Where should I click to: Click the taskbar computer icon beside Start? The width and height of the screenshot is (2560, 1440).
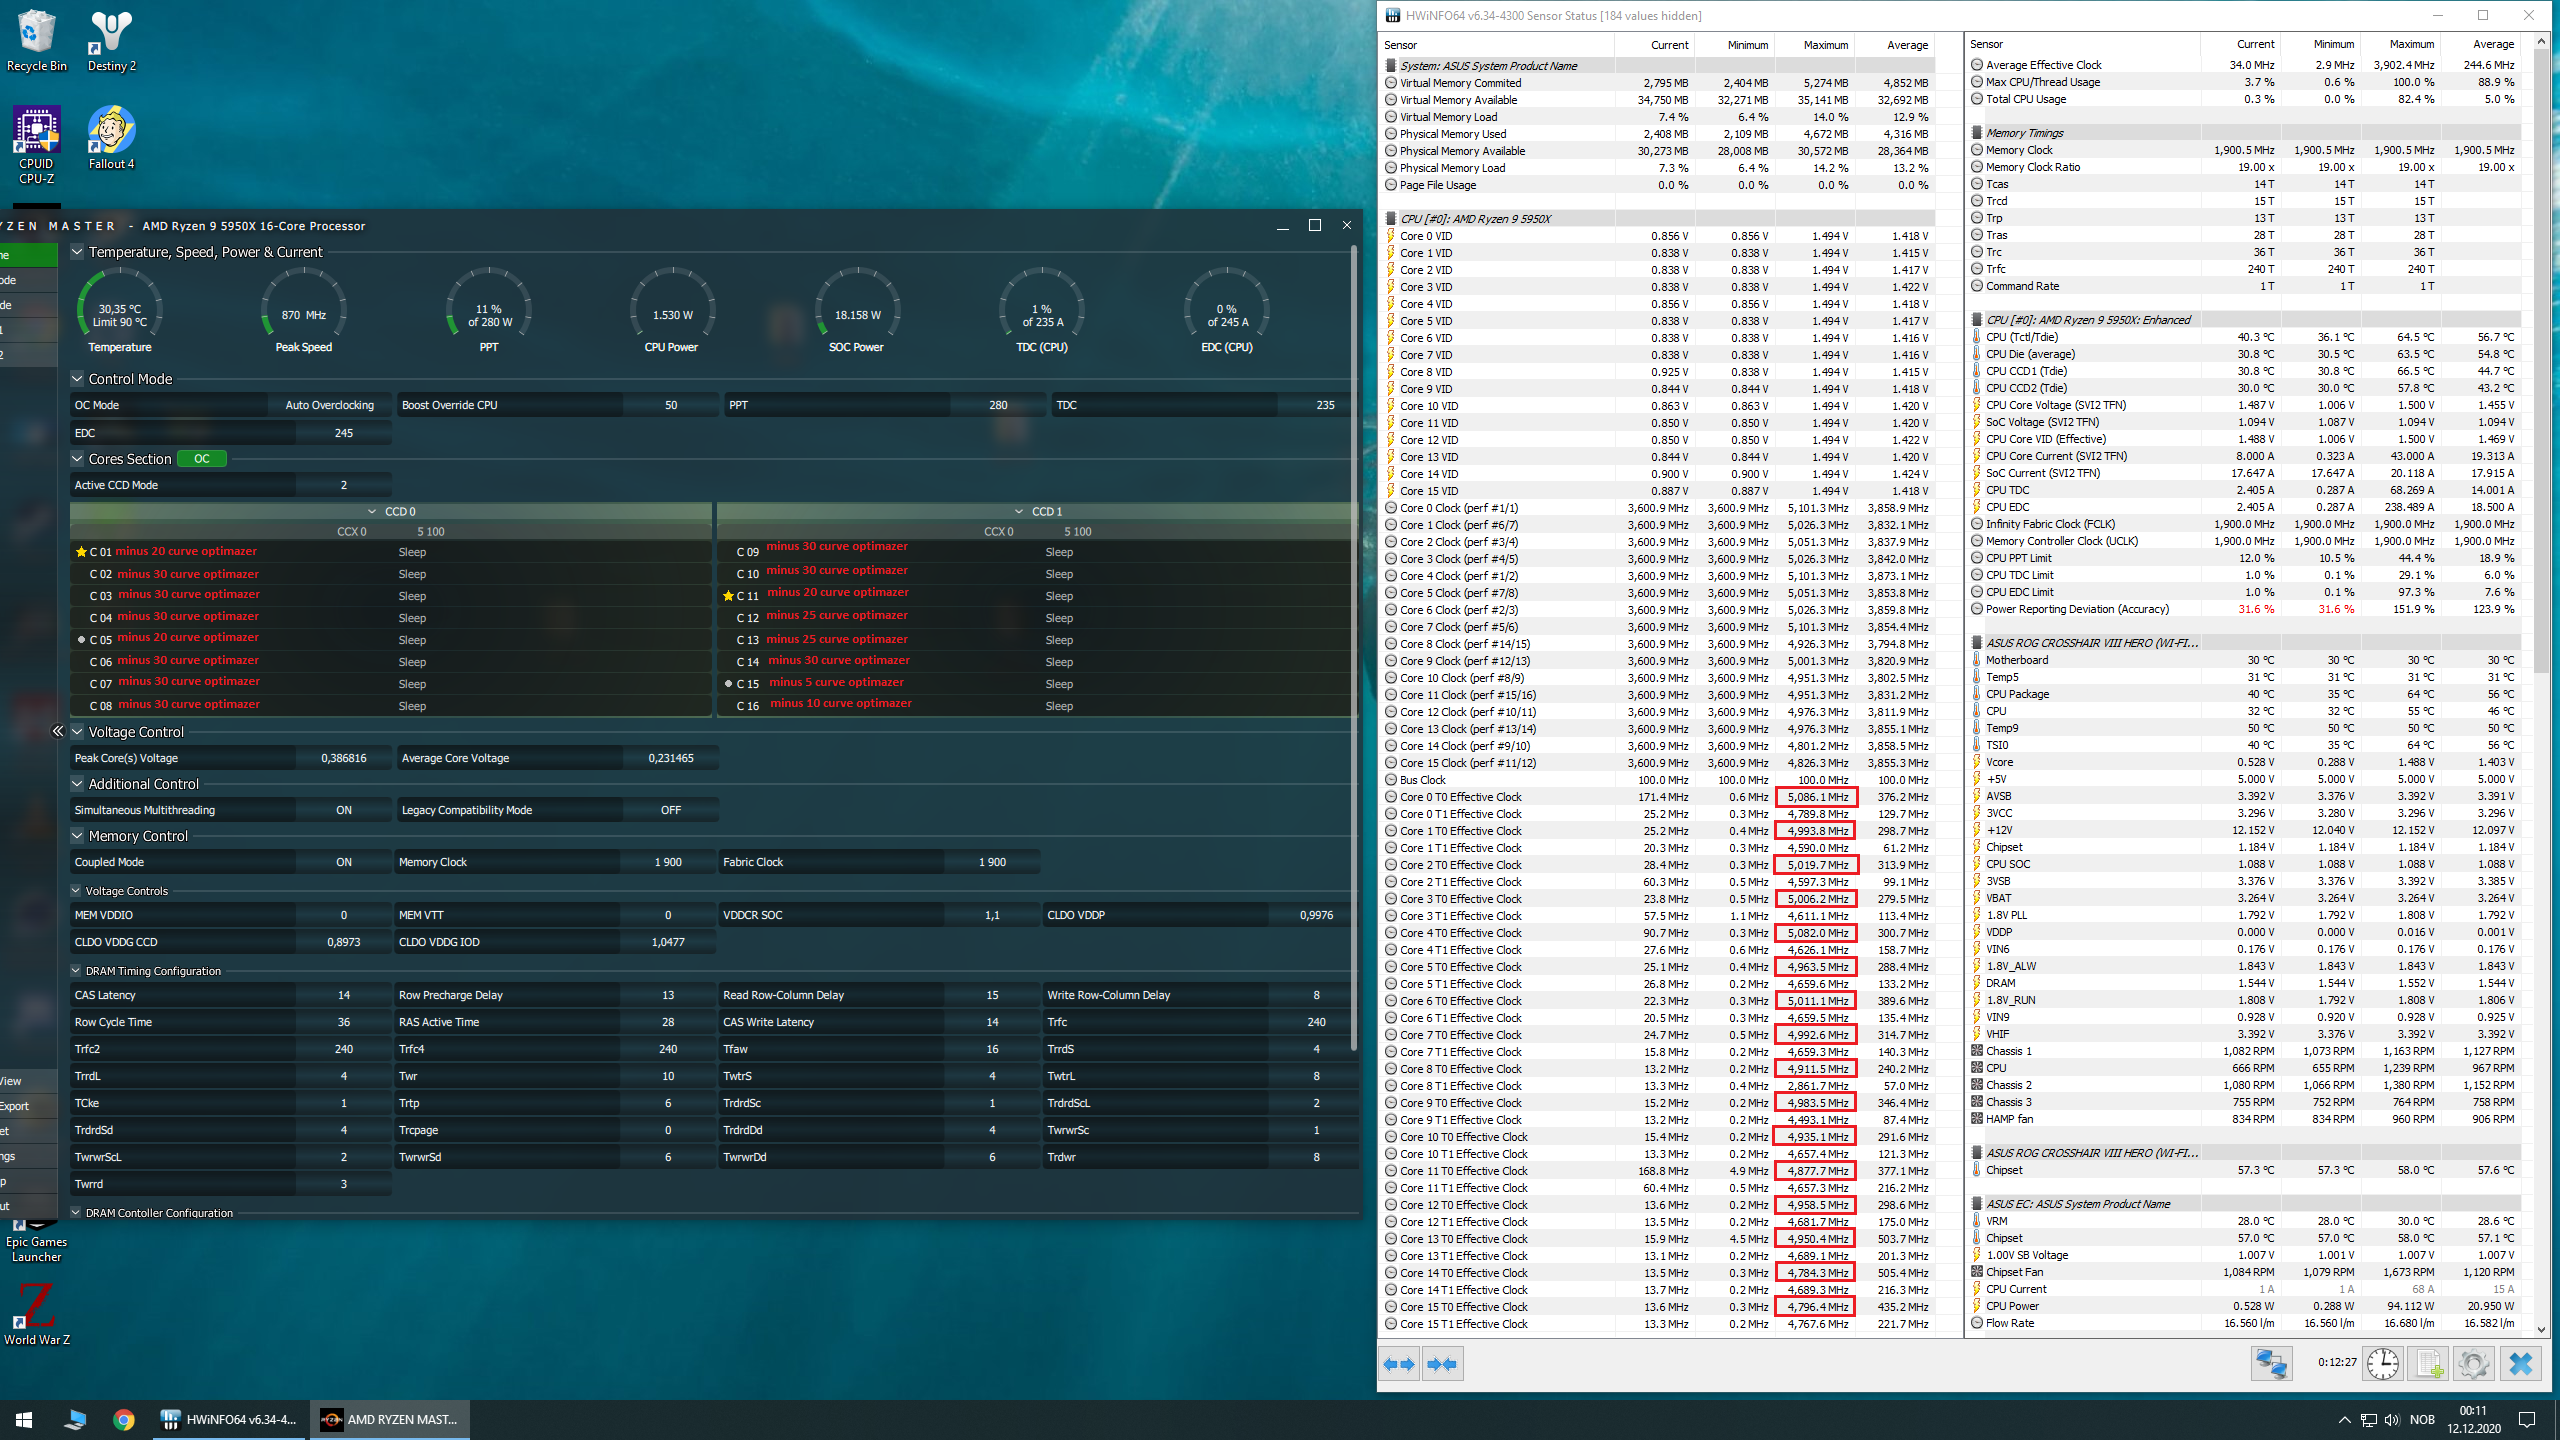75,1419
